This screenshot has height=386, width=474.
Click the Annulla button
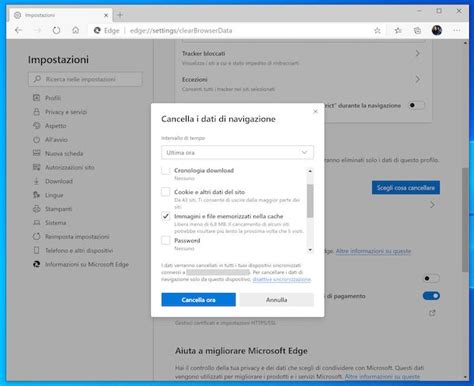click(x=276, y=300)
